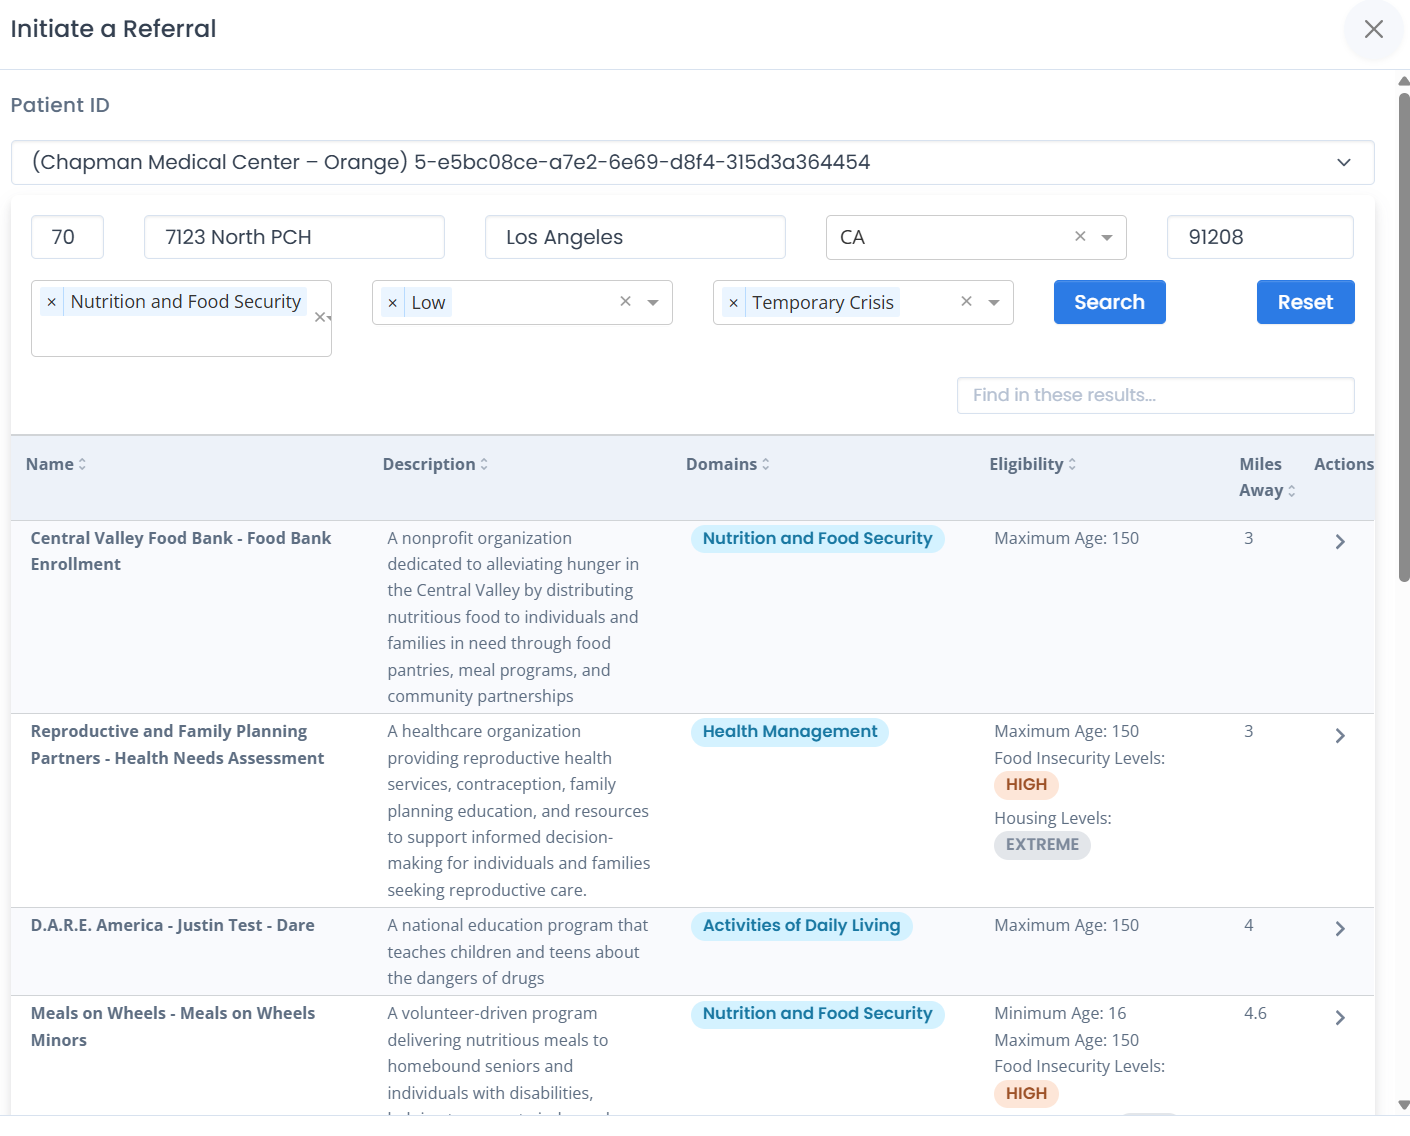Viewport: 1410px width, 1136px height.
Task: Click the scroll up arrow
Action: [1403, 81]
